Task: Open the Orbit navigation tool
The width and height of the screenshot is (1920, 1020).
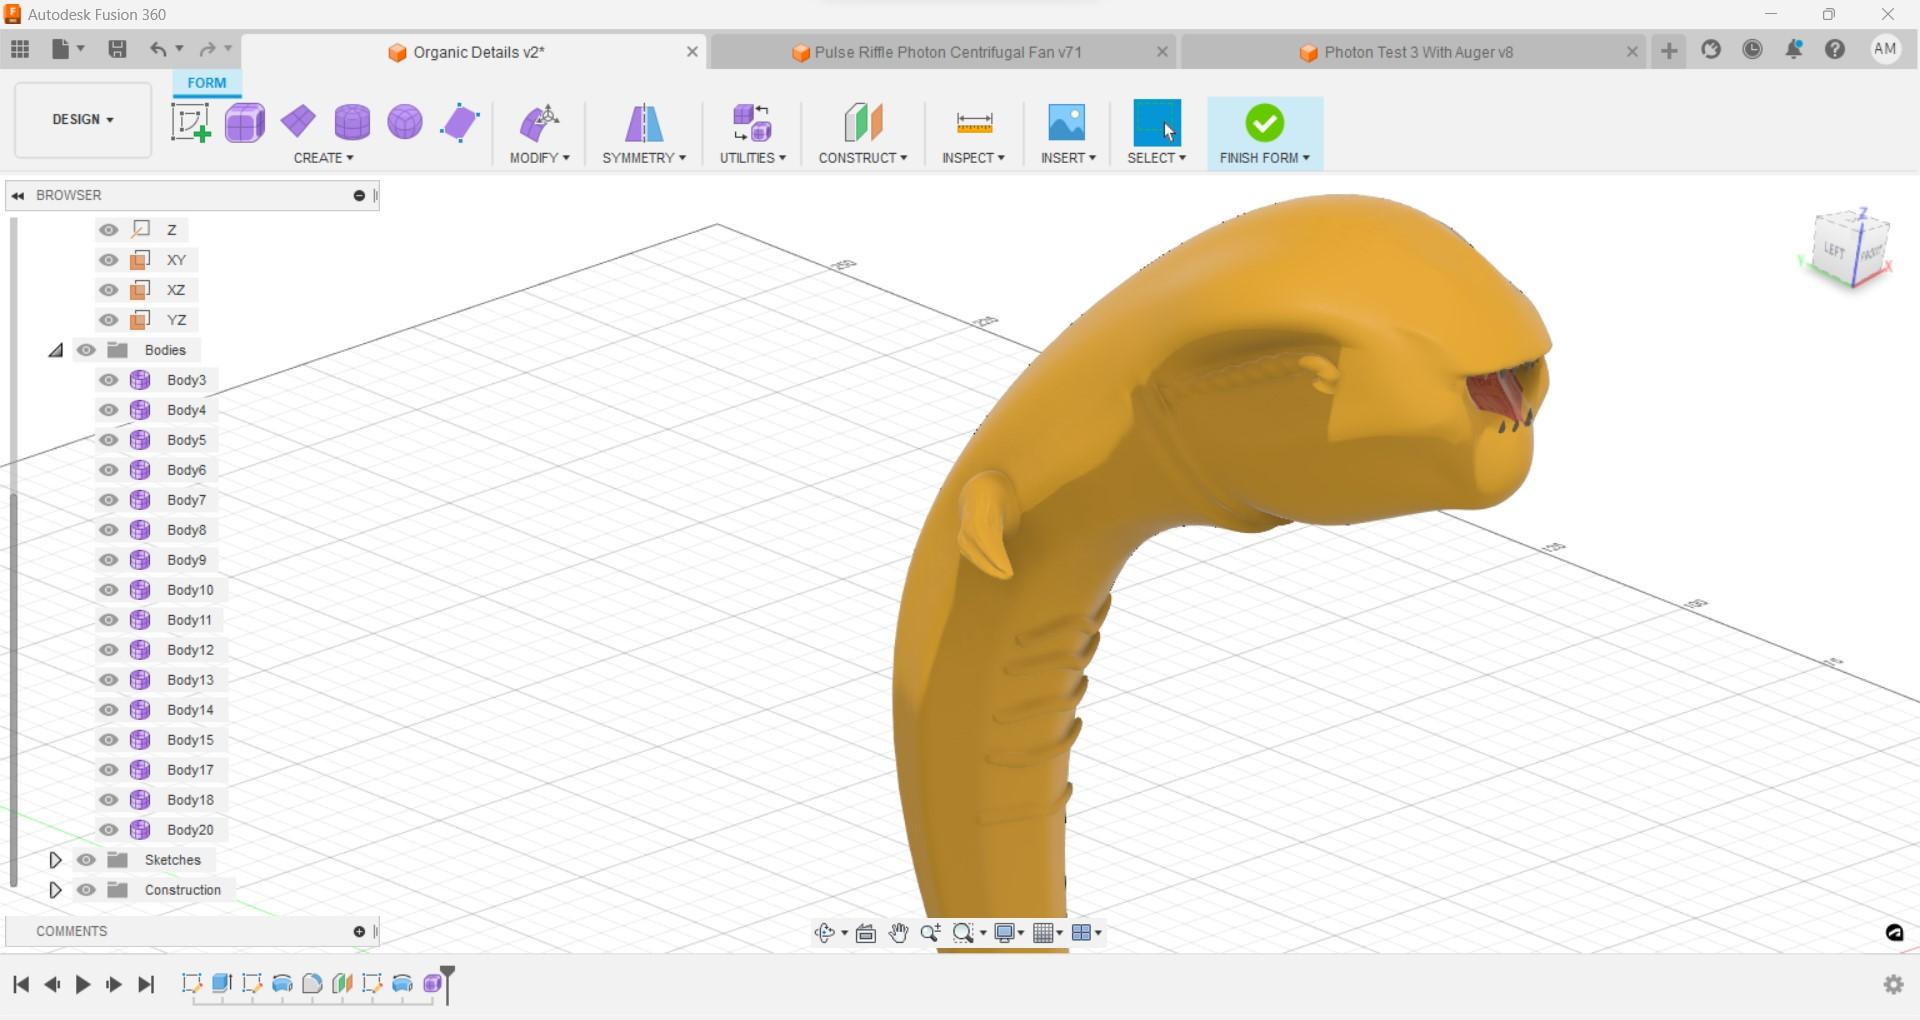Action: 824,933
